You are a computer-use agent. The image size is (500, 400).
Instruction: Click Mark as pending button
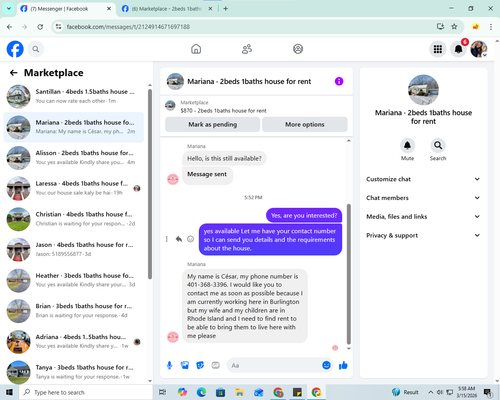[213, 124]
